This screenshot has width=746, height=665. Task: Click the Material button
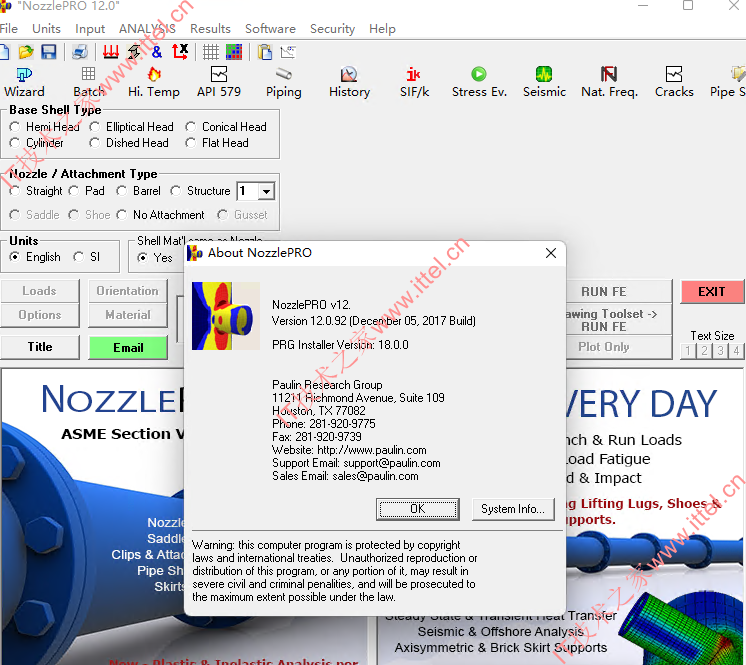click(x=128, y=315)
